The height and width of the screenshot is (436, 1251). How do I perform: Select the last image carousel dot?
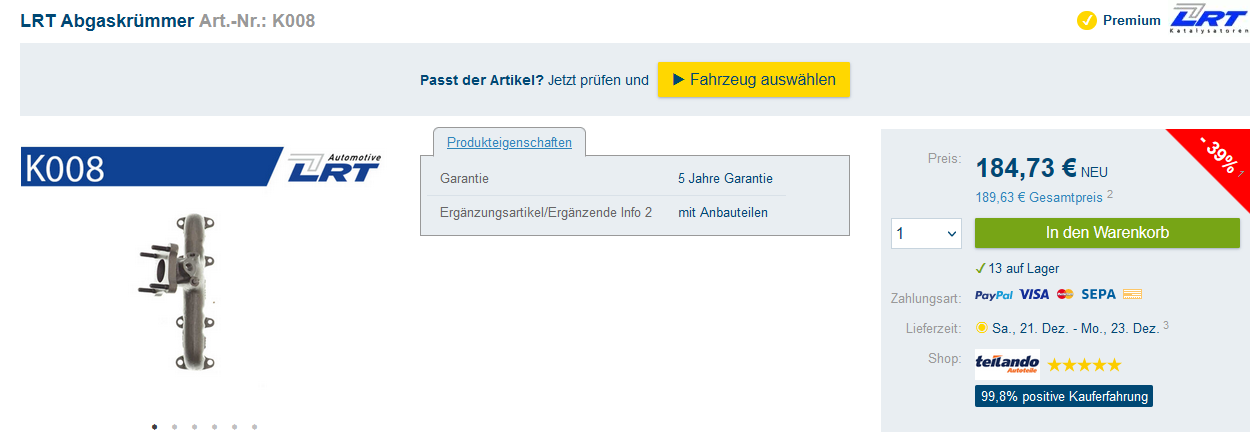click(x=254, y=427)
